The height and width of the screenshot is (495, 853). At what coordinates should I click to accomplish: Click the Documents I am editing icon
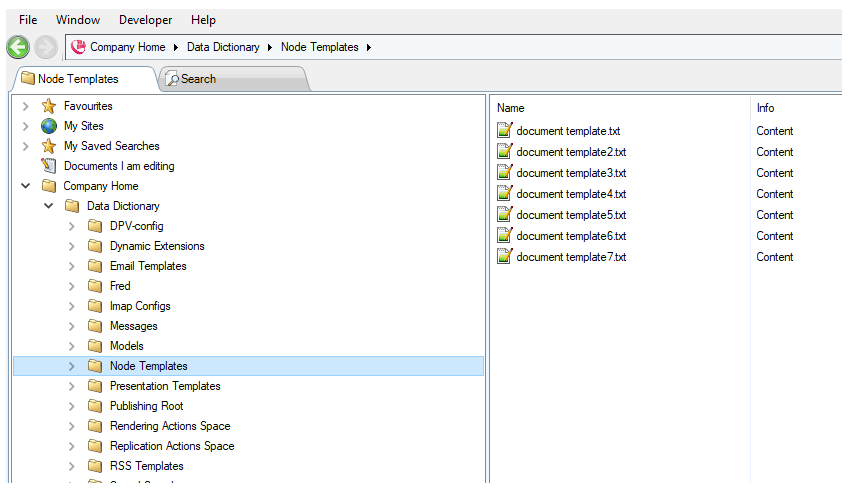point(49,165)
